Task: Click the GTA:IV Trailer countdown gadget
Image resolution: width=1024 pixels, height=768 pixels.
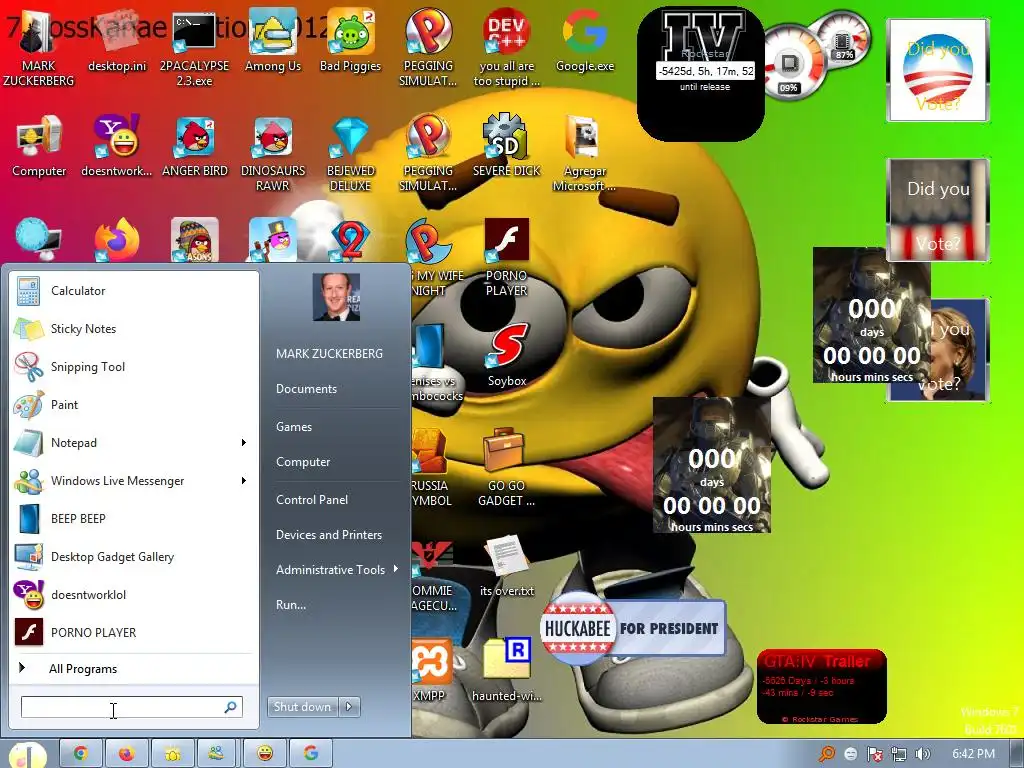Action: tap(822, 686)
